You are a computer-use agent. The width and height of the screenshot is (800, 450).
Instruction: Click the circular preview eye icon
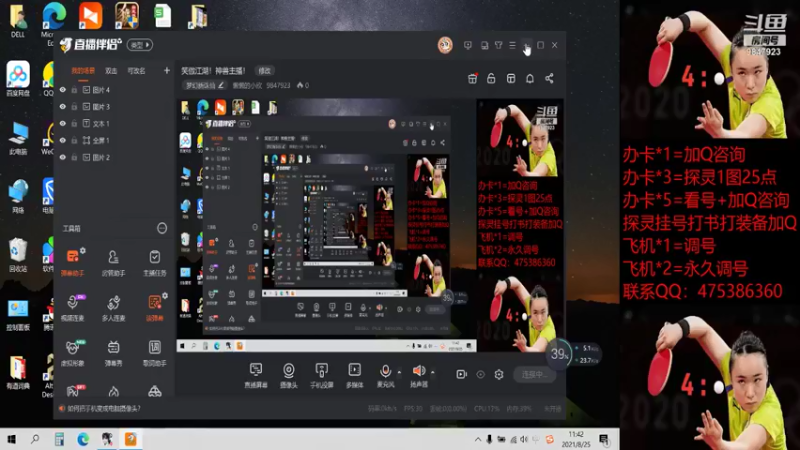click(480, 374)
